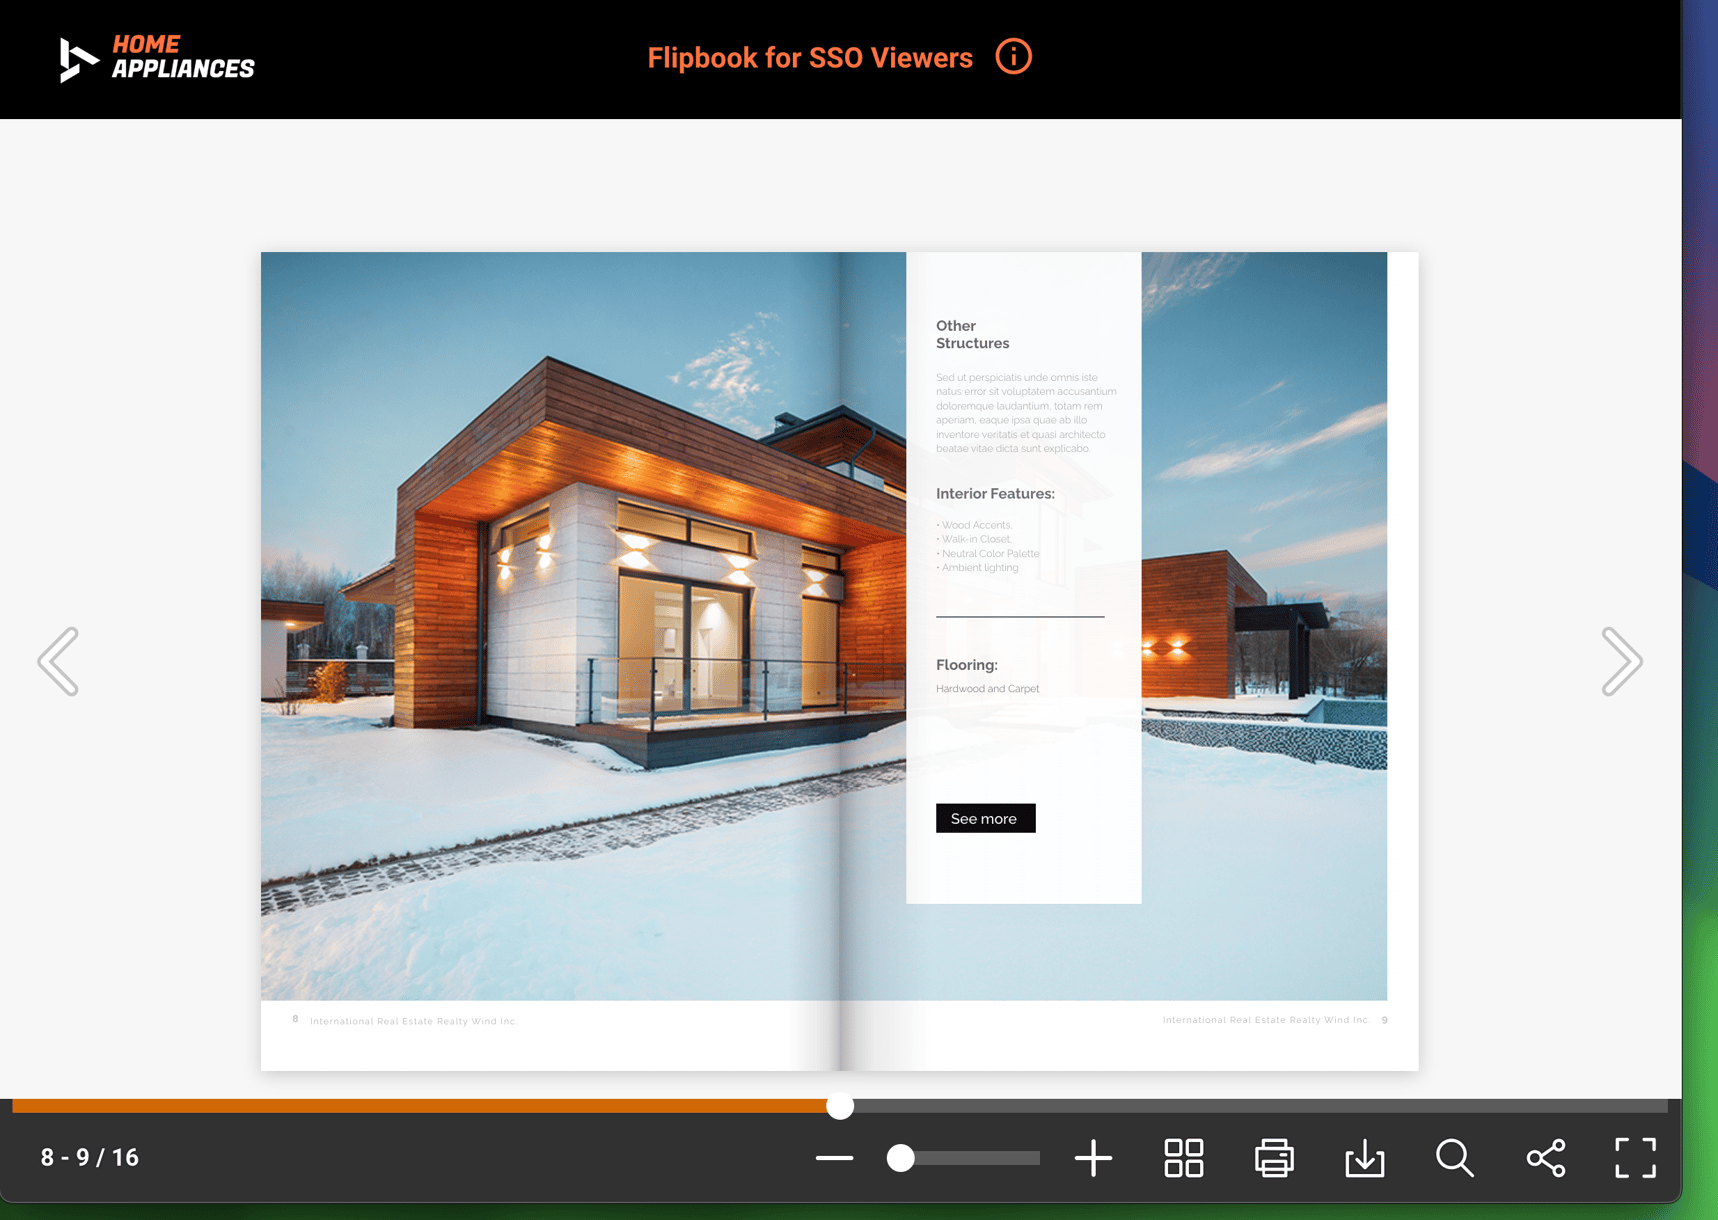This screenshot has width=1718, height=1220.
Task: Click the unfilled part of the page progress bar
Action: tap(1250, 1105)
